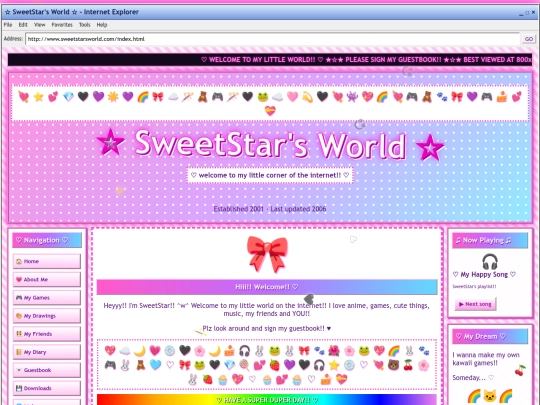This screenshot has width=540, height=405.
Task: Click the Navigation panel header
Action: [47, 240]
